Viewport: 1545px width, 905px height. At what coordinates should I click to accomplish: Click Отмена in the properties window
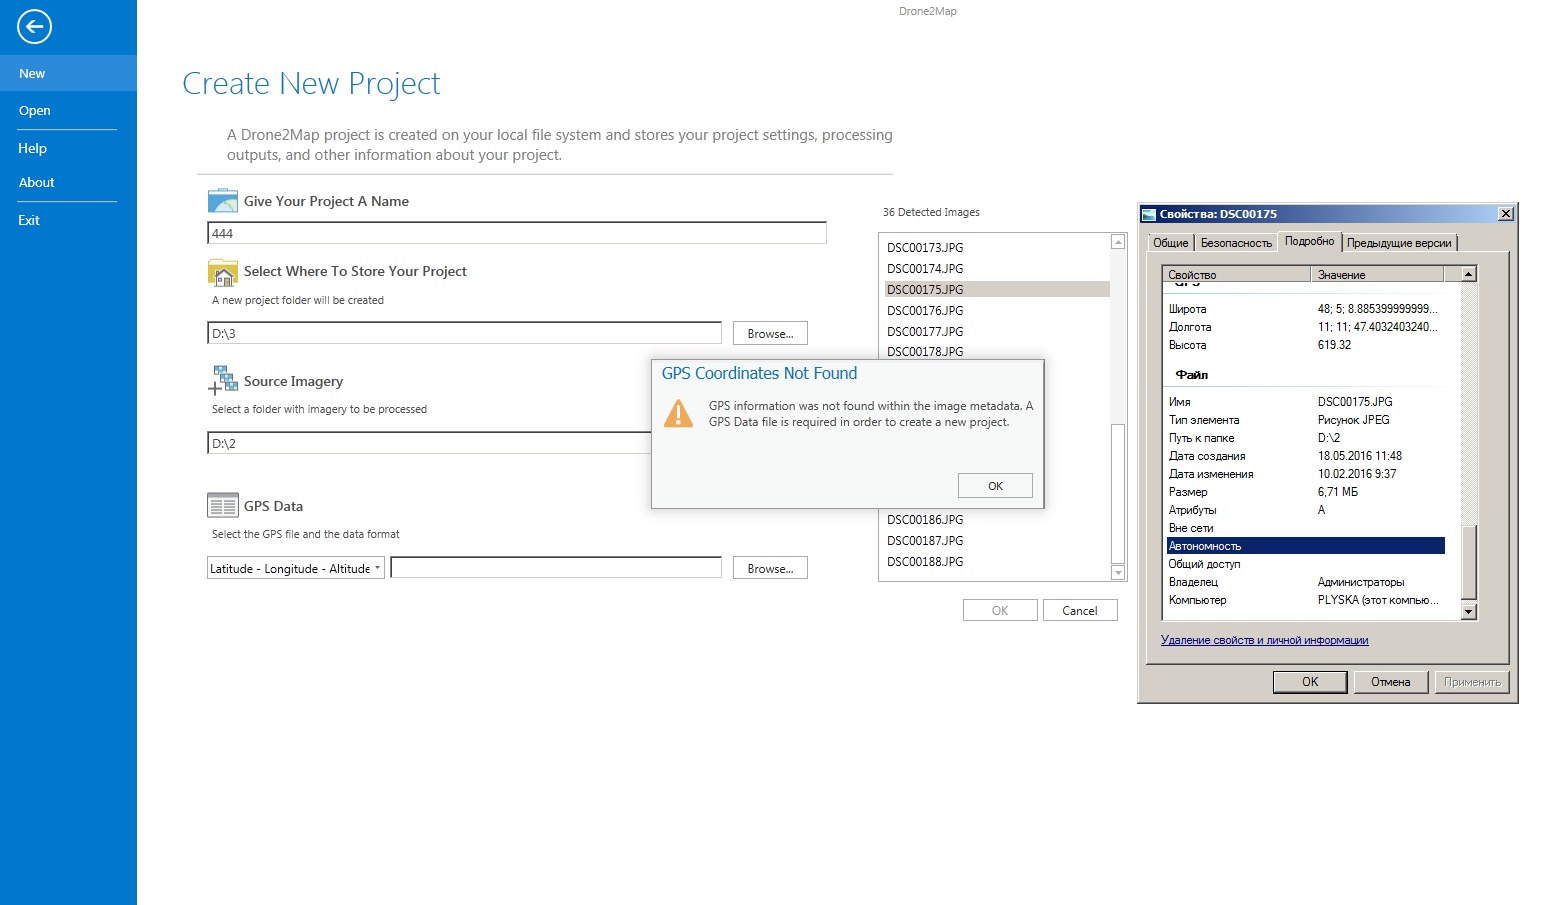click(1391, 682)
